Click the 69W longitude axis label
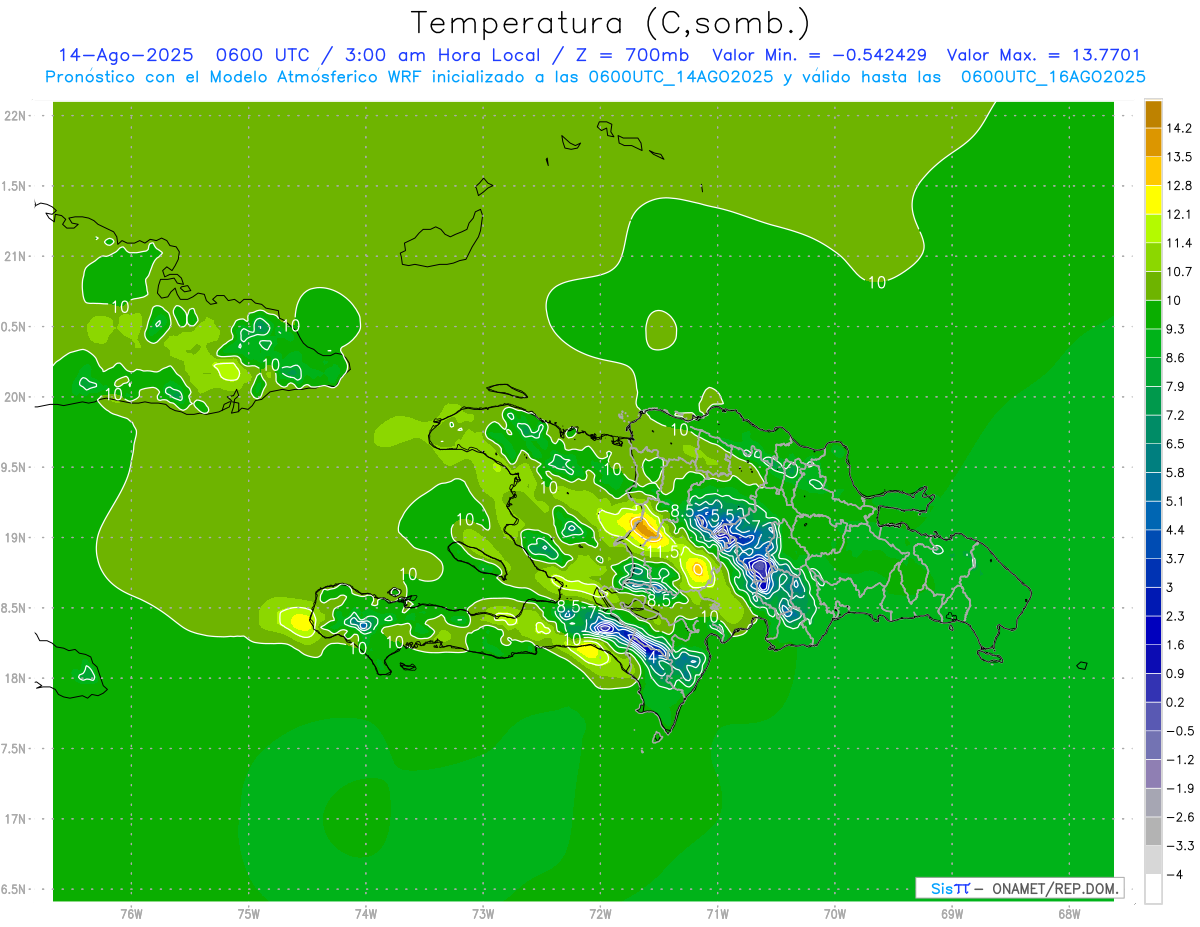The width and height of the screenshot is (1200, 927). point(951,913)
